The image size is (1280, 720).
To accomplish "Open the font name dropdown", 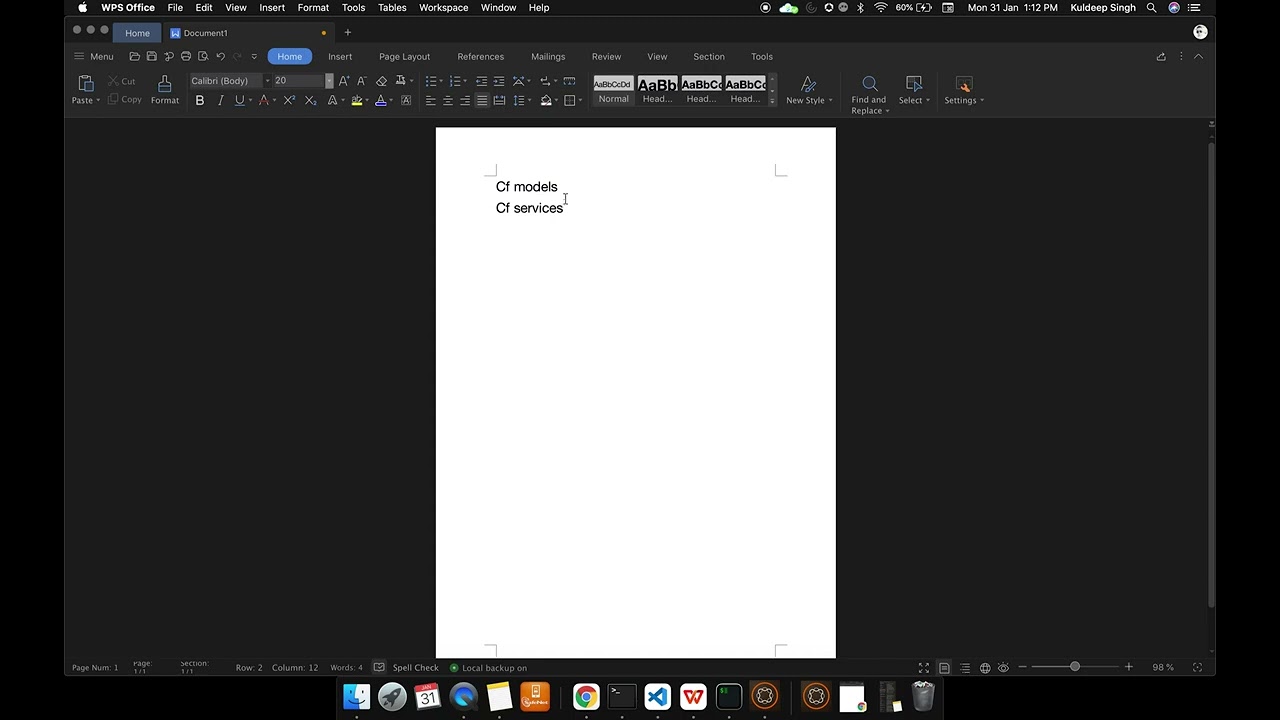I will (267, 81).
